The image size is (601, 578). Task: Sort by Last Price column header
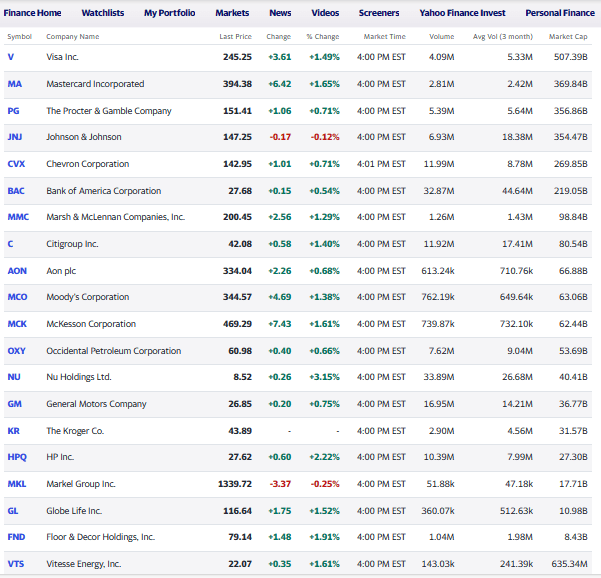point(235,36)
